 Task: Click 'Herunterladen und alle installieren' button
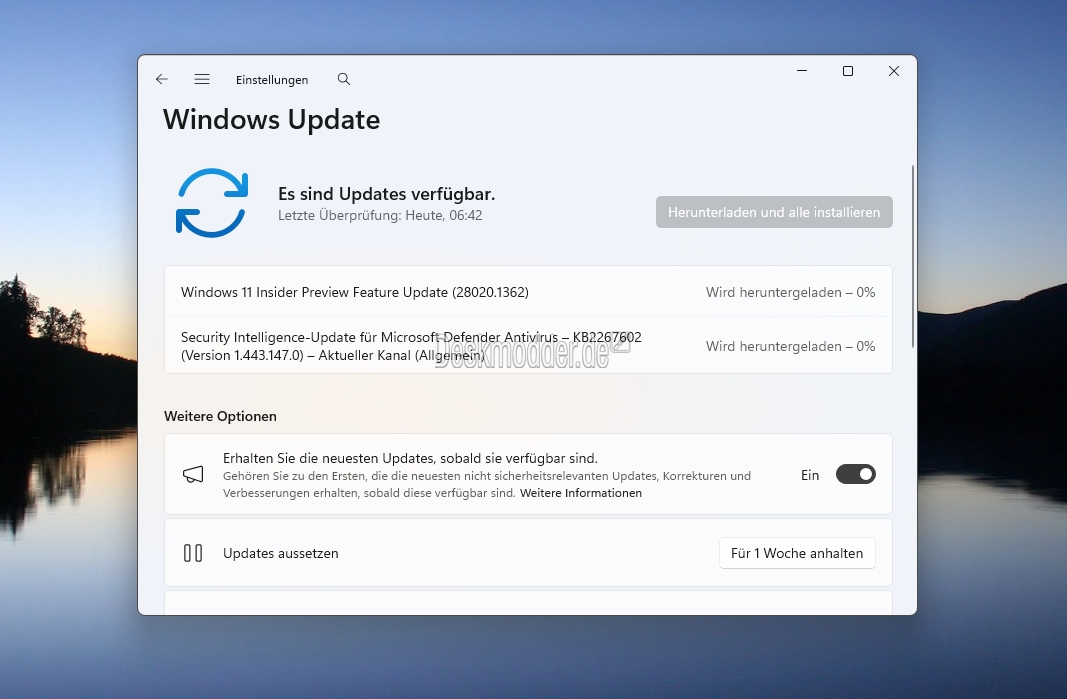(x=774, y=212)
